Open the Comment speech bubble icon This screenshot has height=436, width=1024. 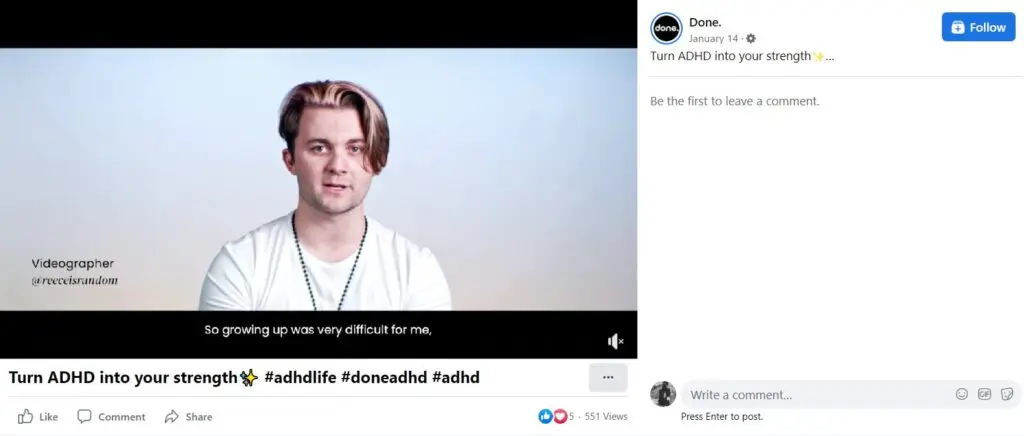click(x=84, y=416)
